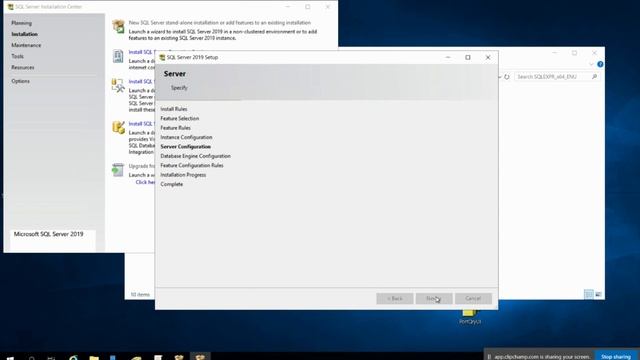The image size is (640, 360).
Task: Click the Upgrade icon in Installation Center
Action: [x=118, y=170]
